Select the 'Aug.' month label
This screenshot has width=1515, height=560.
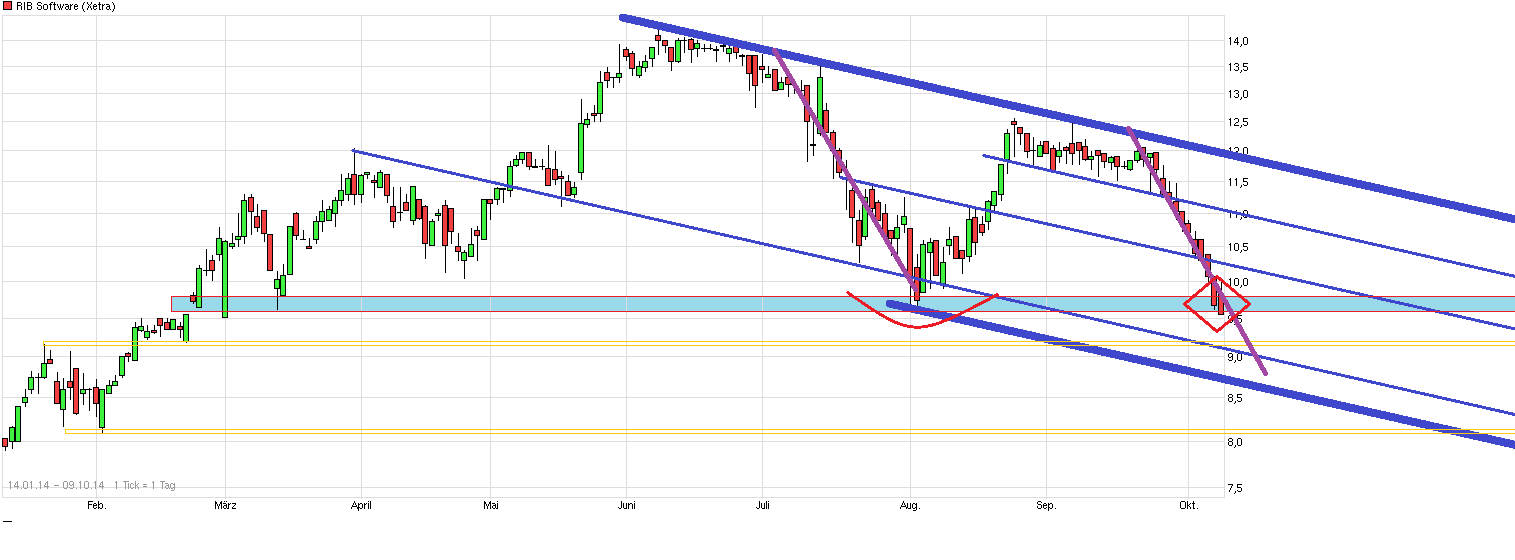[x=910, y=506]
